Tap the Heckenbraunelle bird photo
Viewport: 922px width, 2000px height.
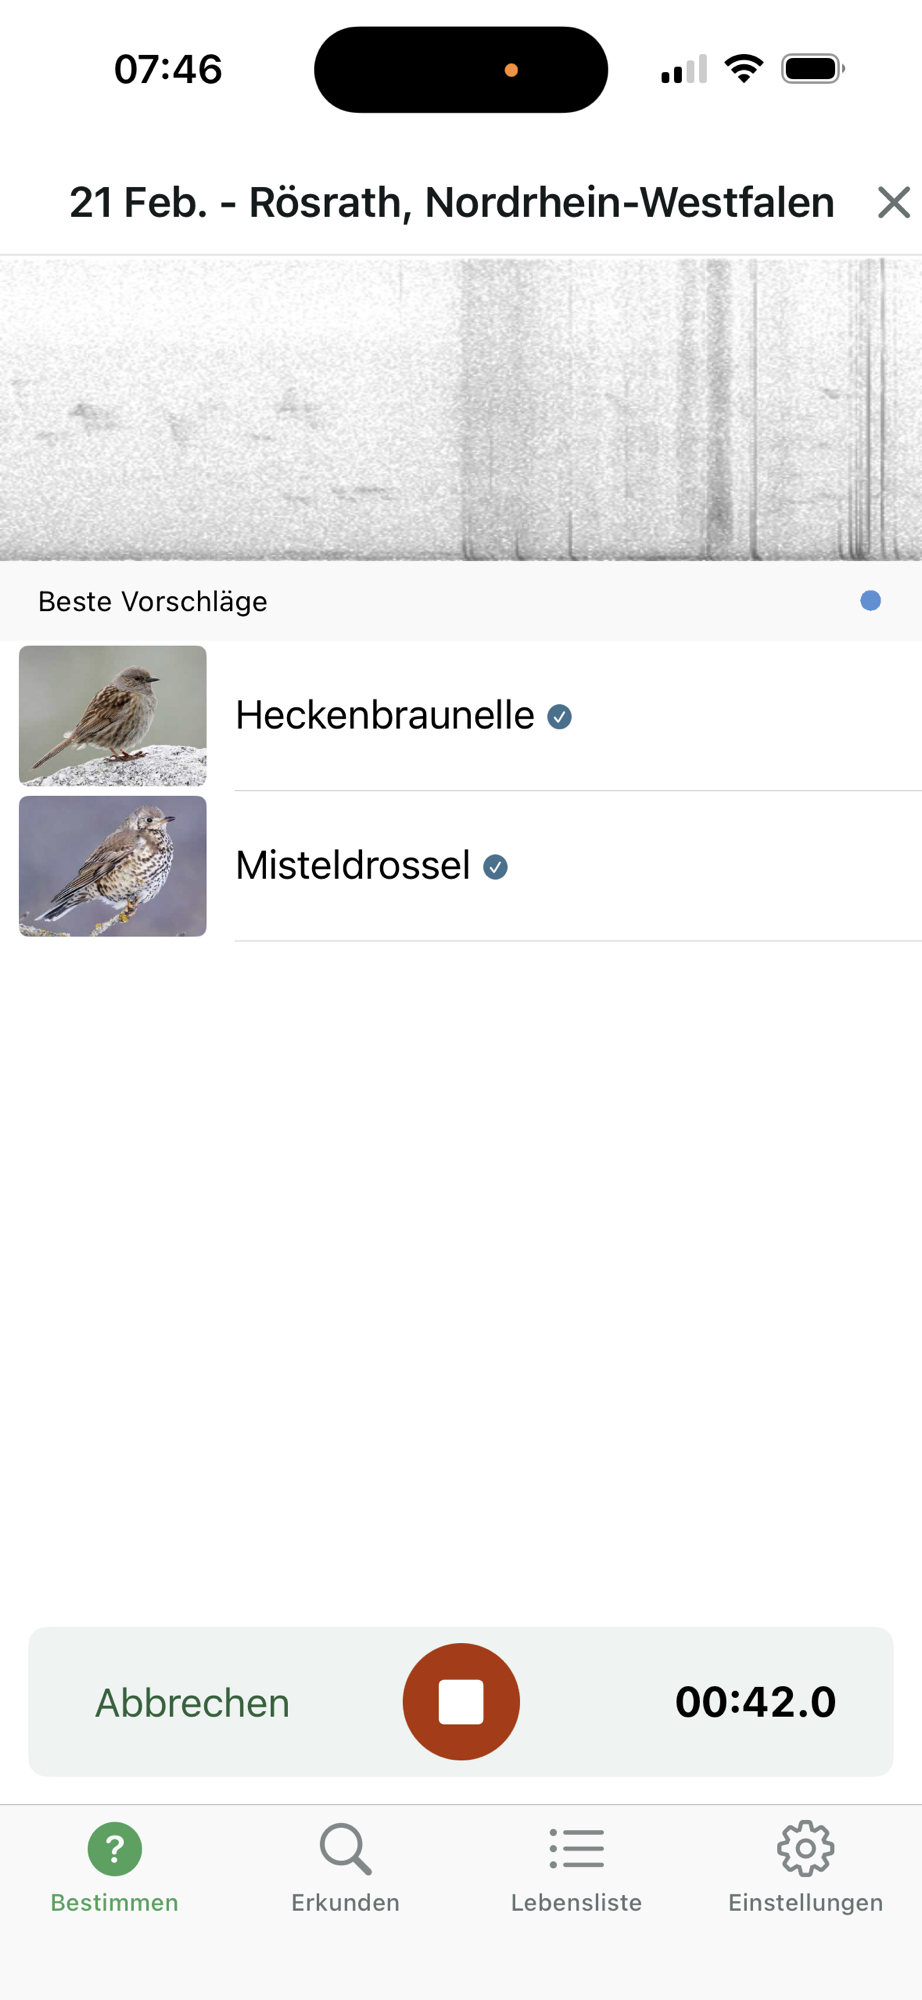pyautogui.click(x=113, y=715)
